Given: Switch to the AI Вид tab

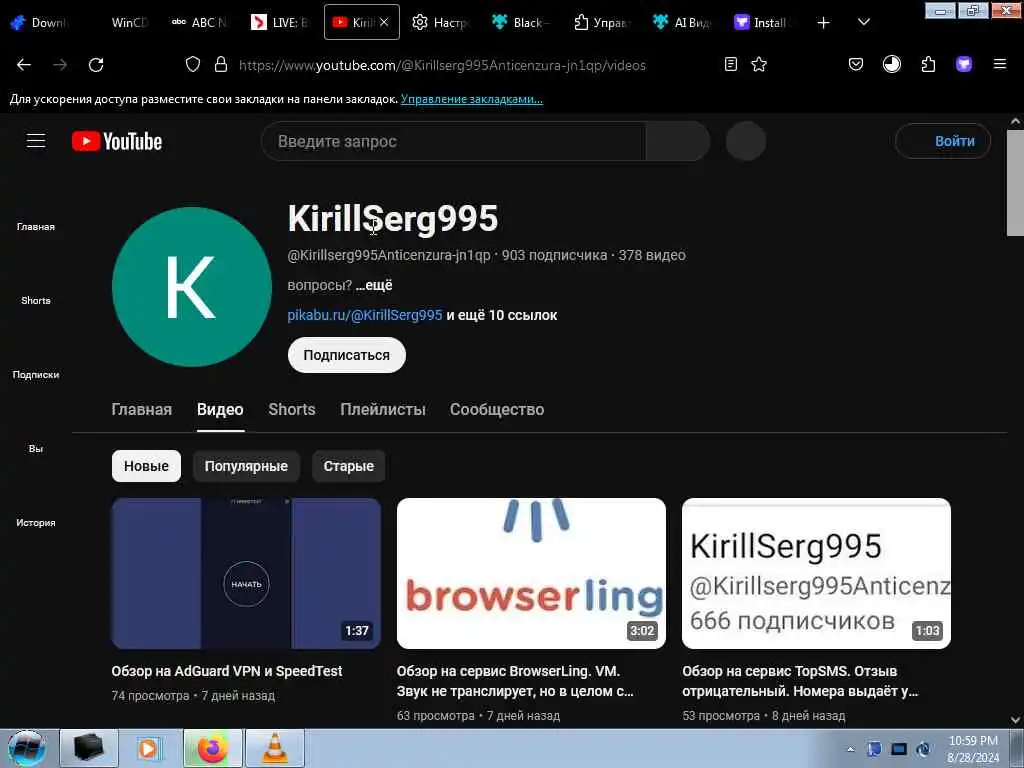Looking at the screenshot, I should [x=682, y=22].
